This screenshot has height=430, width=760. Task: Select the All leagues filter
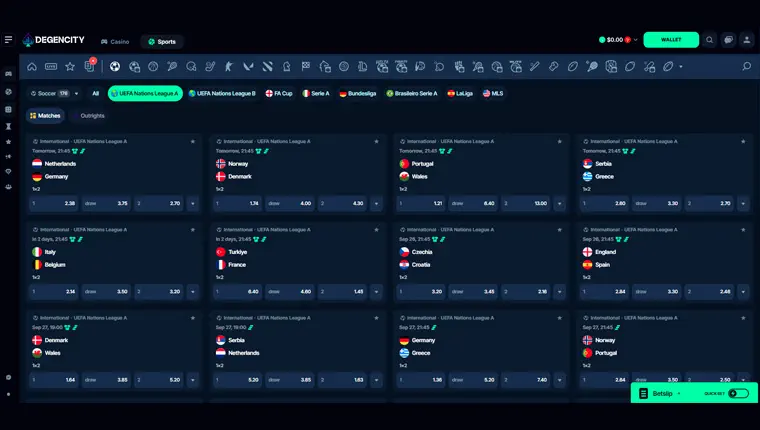(x=95, y=94)
